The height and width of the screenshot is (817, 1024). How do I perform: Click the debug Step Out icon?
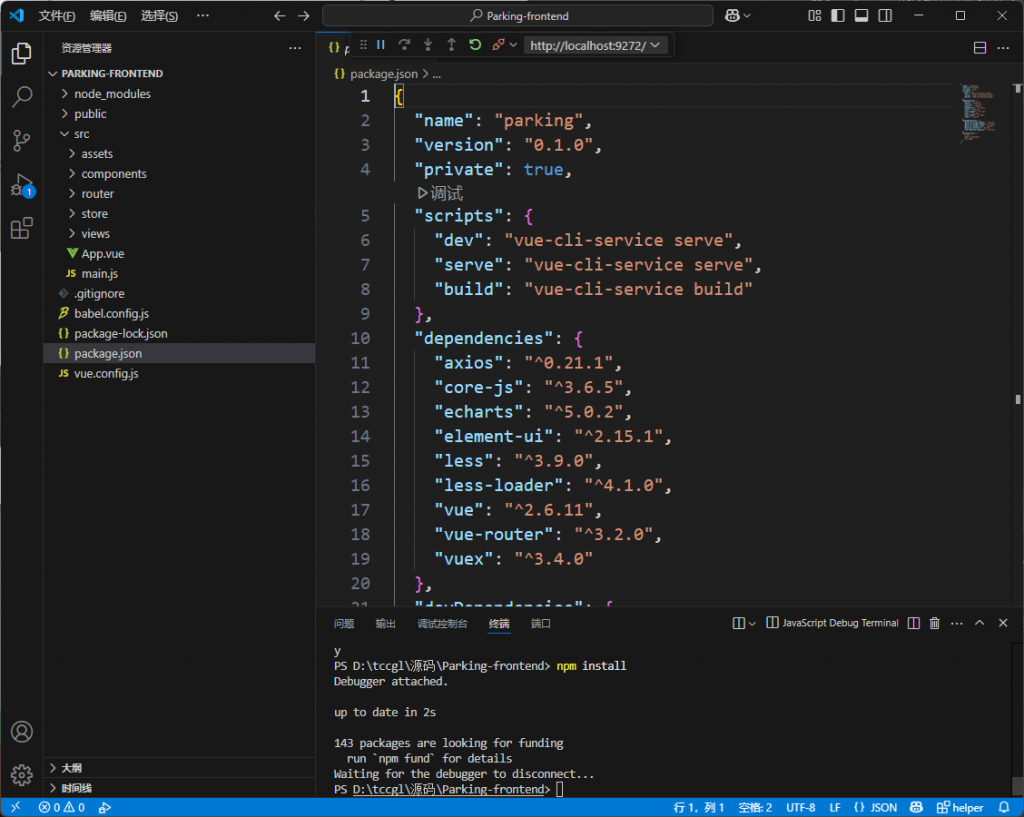pos(451,45)
